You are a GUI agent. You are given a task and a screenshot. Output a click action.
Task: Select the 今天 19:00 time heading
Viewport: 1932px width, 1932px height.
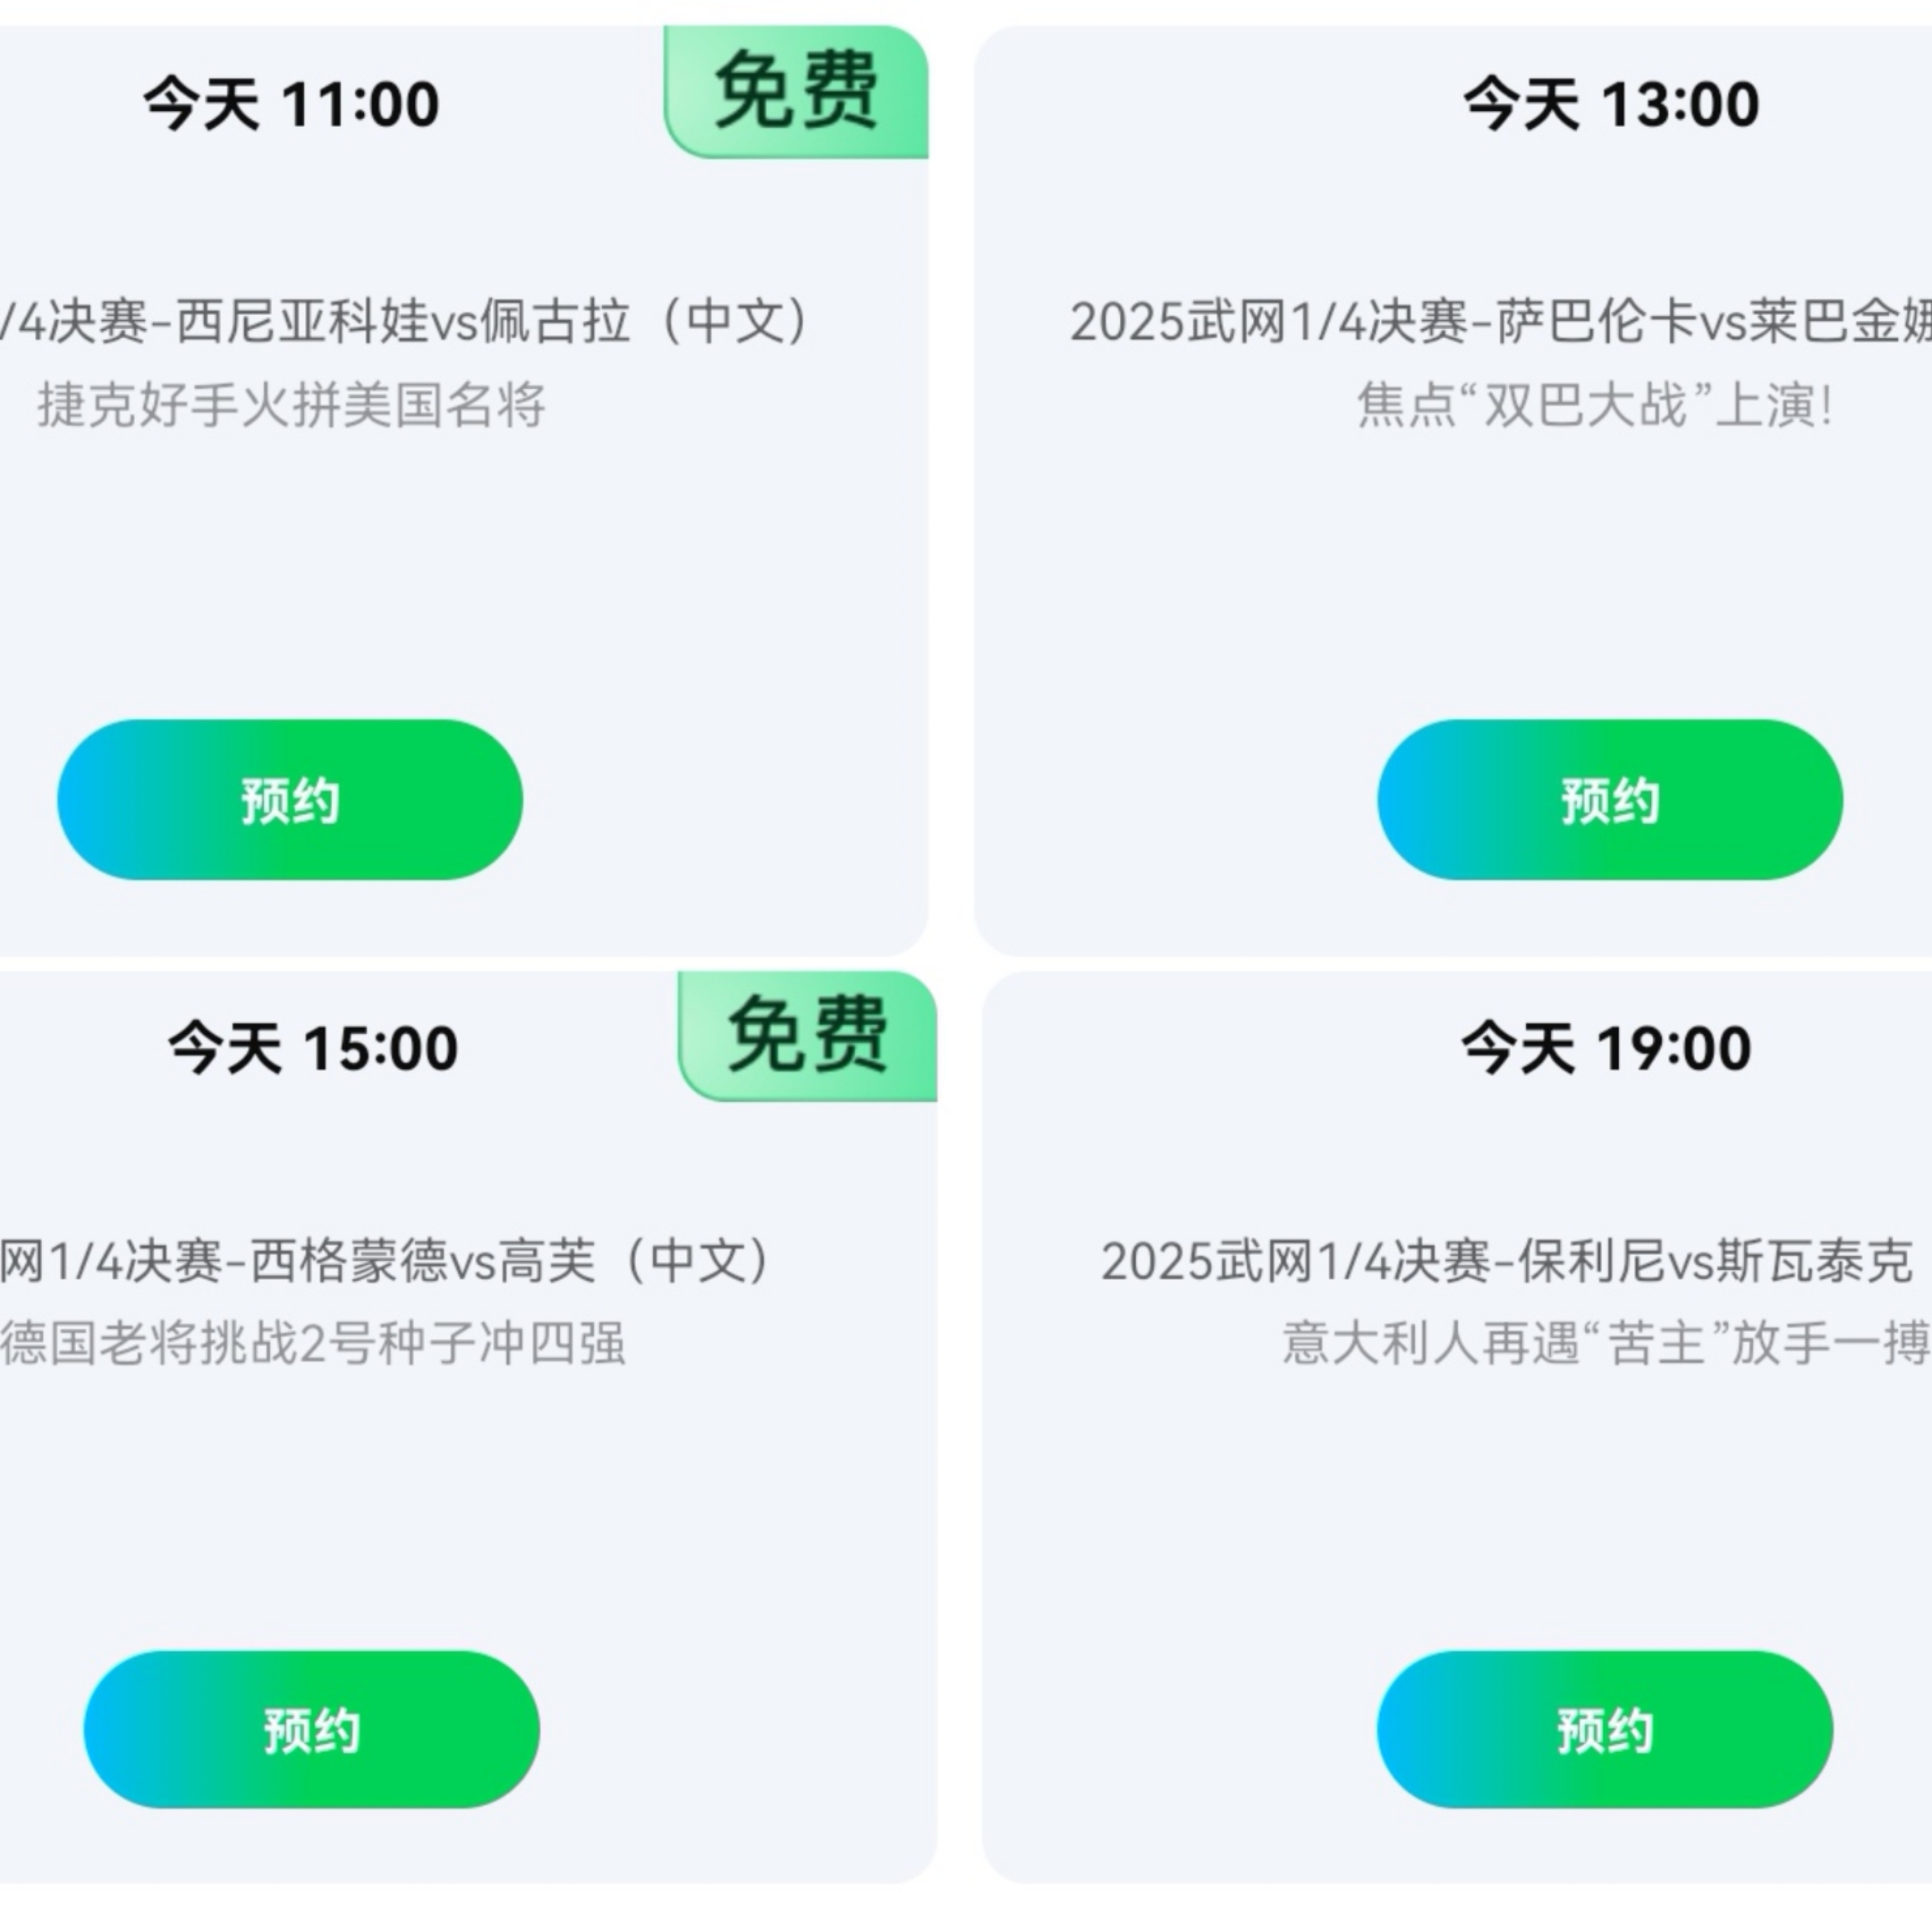(1606, 1048)
